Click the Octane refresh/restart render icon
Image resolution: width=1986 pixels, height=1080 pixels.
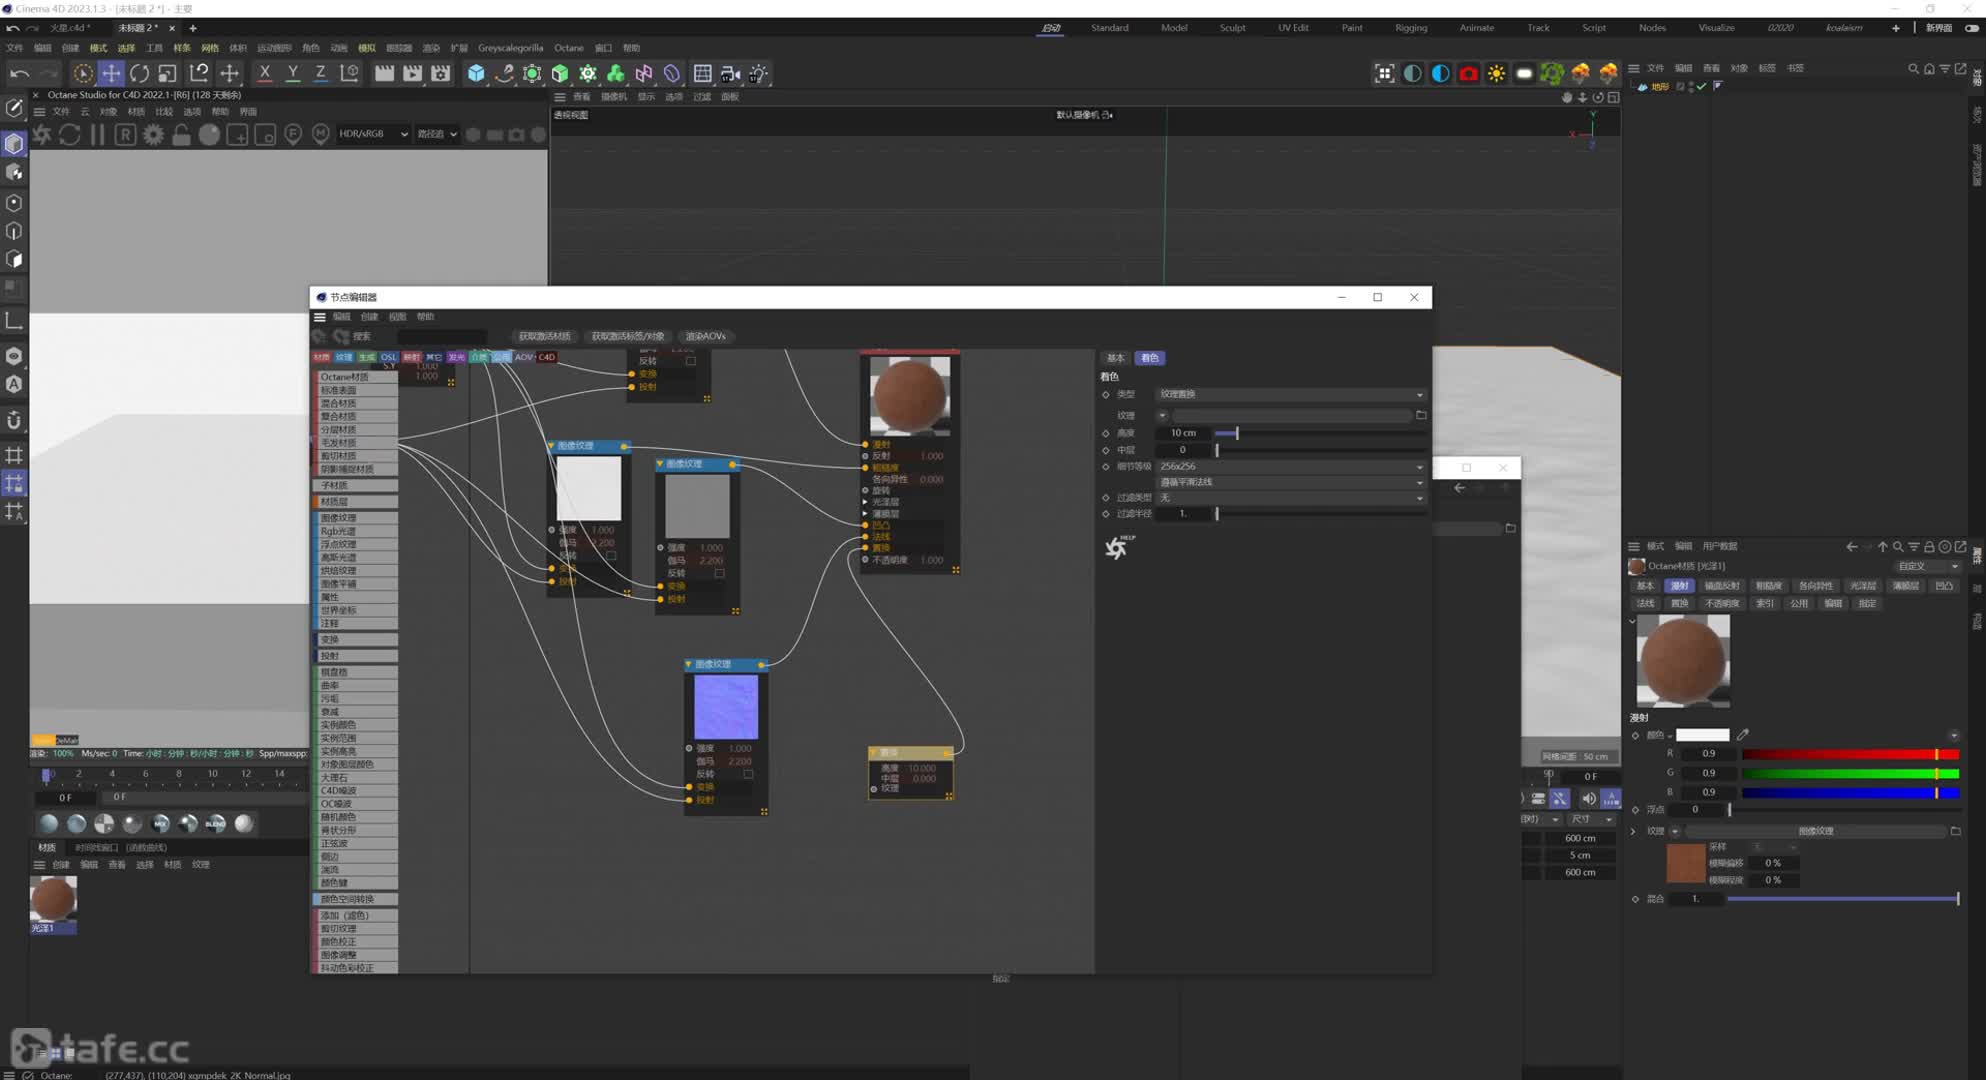coord(69,134)
